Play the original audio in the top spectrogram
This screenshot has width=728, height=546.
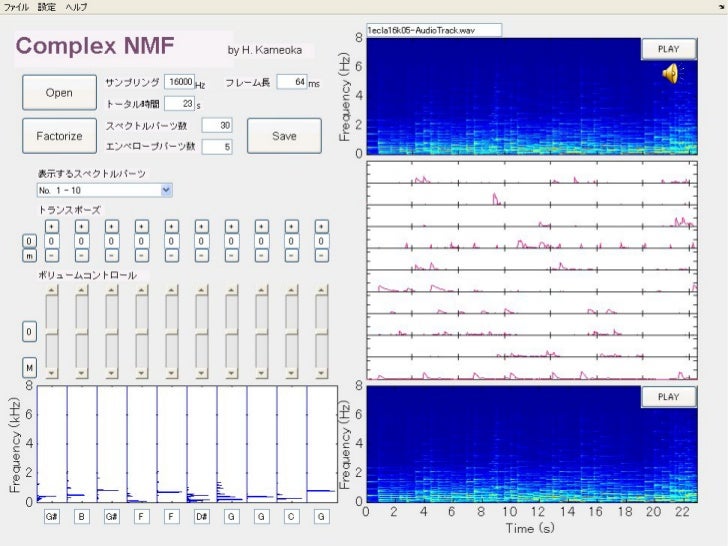[667, 48]
